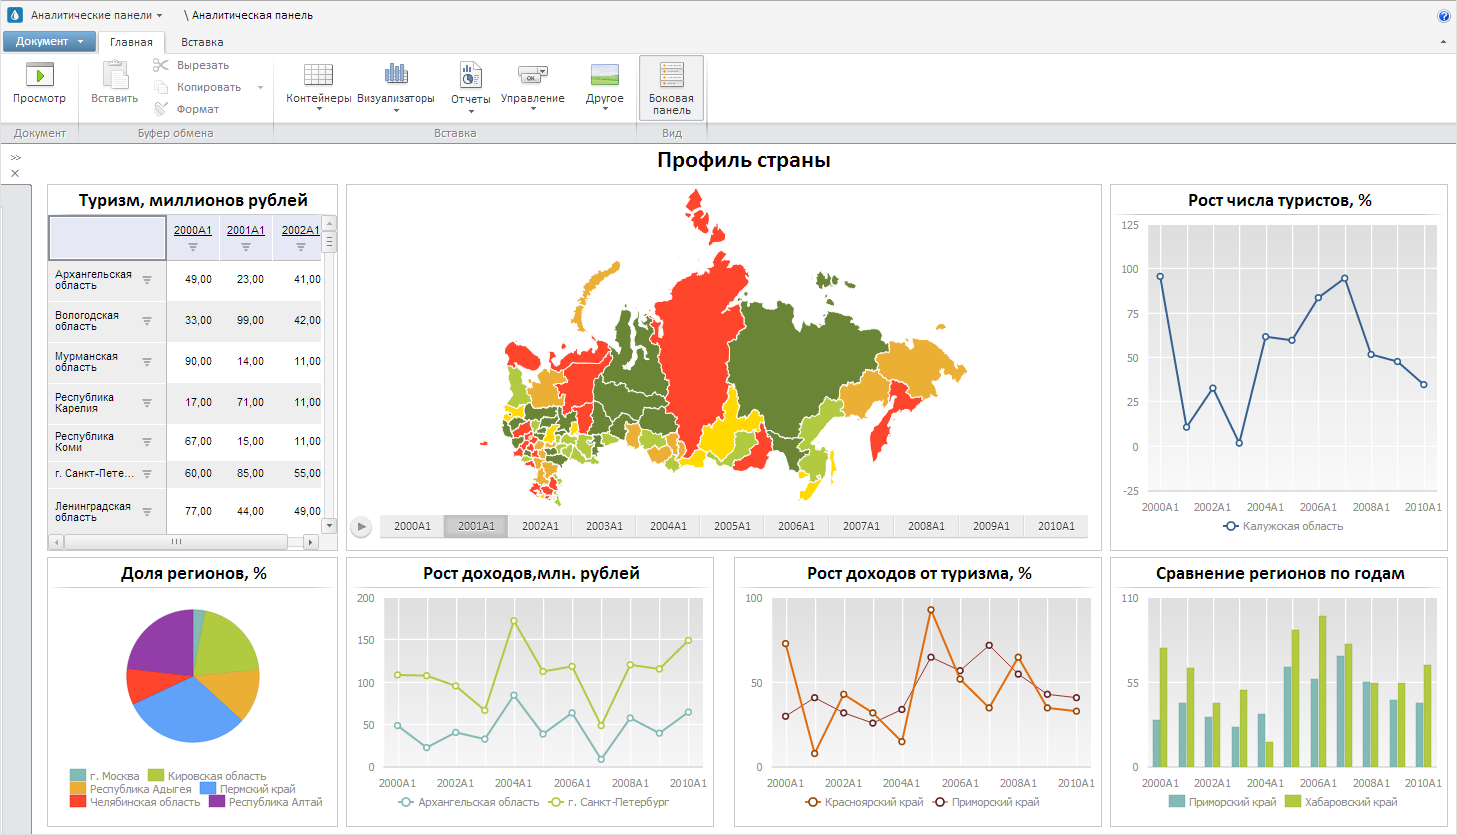Click Копировать in the clipboard group

click(x=208, y=87)
